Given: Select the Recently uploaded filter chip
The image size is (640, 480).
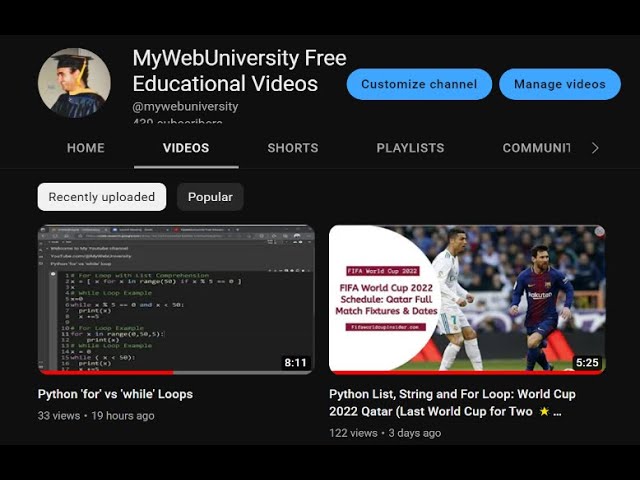Looking at the screenshot, I should click(102, 197).
